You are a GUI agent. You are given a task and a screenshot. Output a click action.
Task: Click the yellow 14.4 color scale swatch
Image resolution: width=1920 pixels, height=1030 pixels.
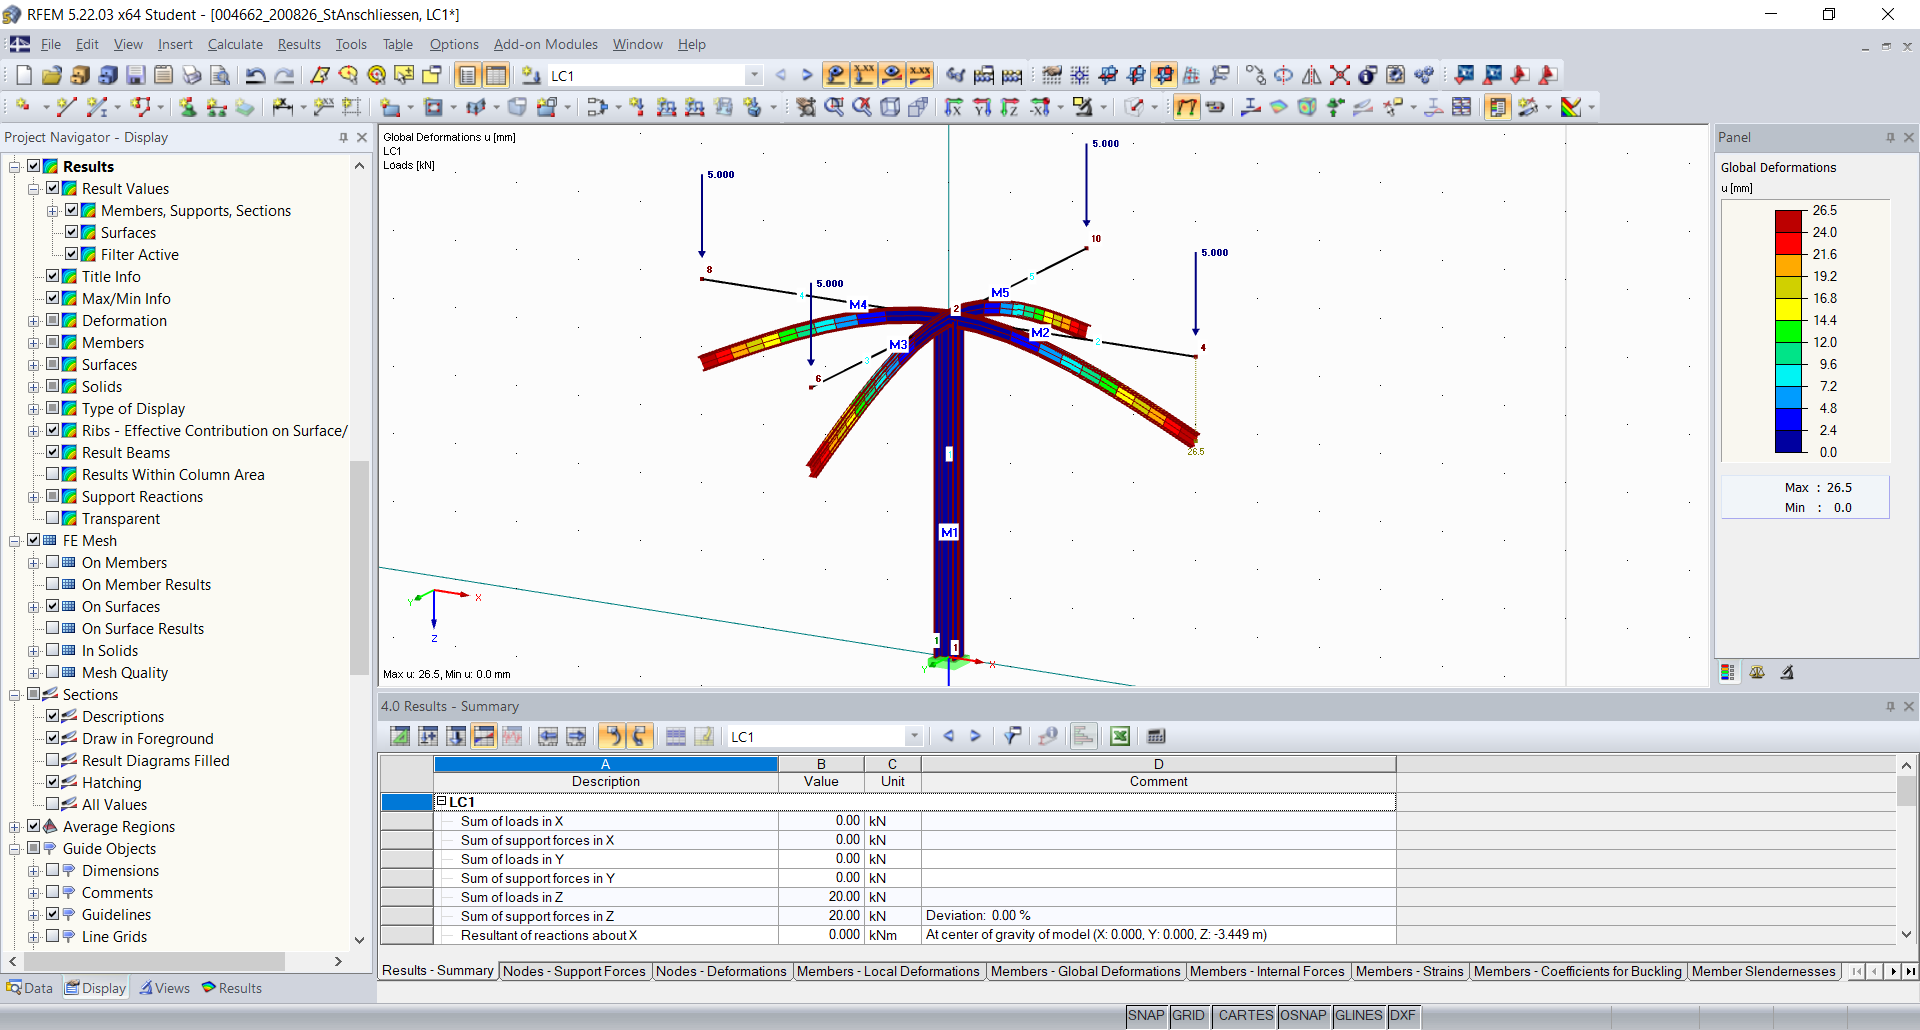tap(1789, 309)
